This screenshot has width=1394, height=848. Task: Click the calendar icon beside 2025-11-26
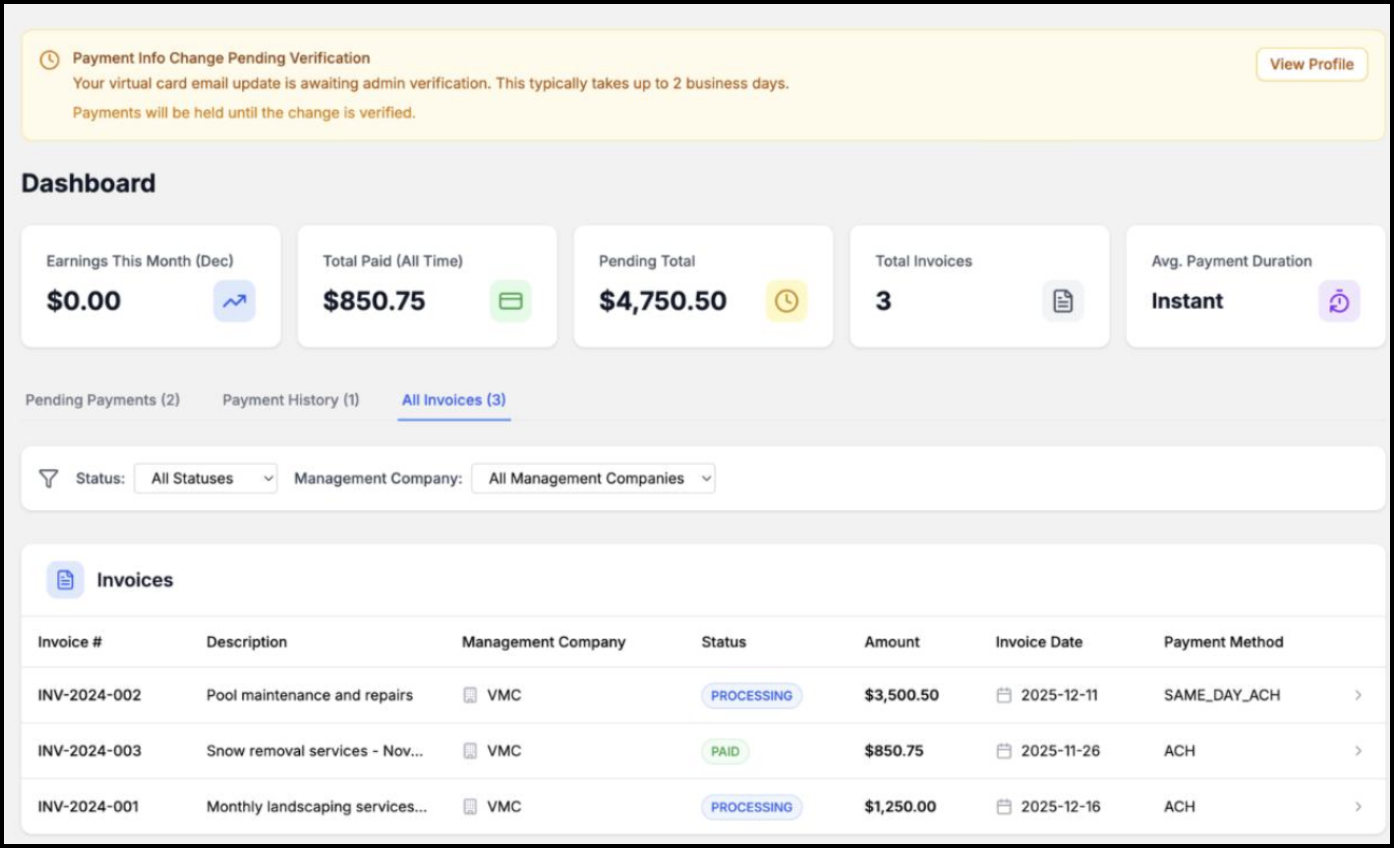1004,751
